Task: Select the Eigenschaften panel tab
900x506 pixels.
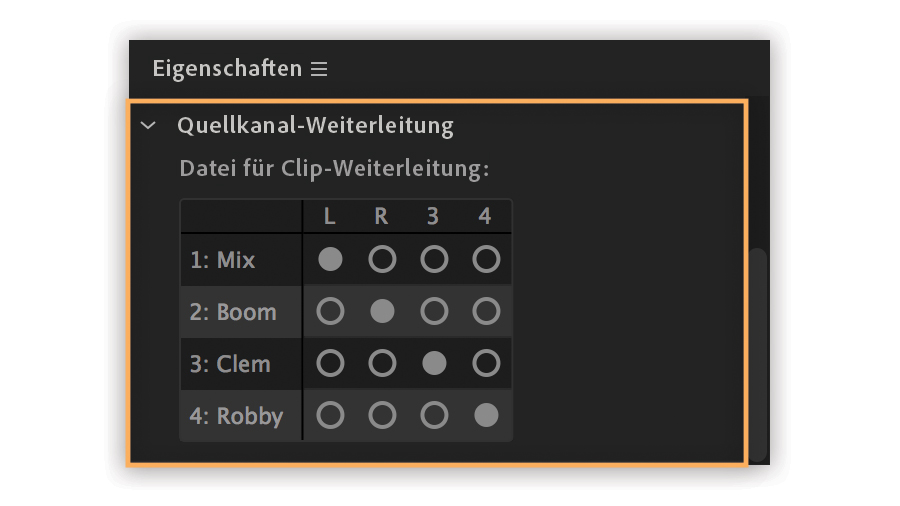Action: [227, 69]
